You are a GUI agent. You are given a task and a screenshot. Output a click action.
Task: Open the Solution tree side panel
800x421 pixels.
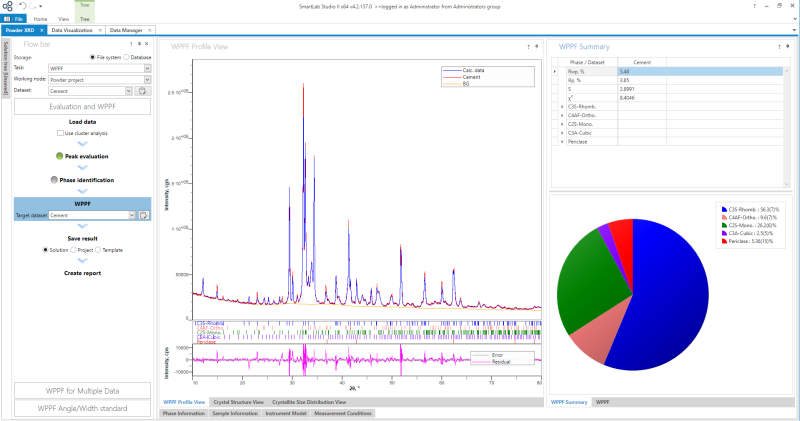pos(6,67)
